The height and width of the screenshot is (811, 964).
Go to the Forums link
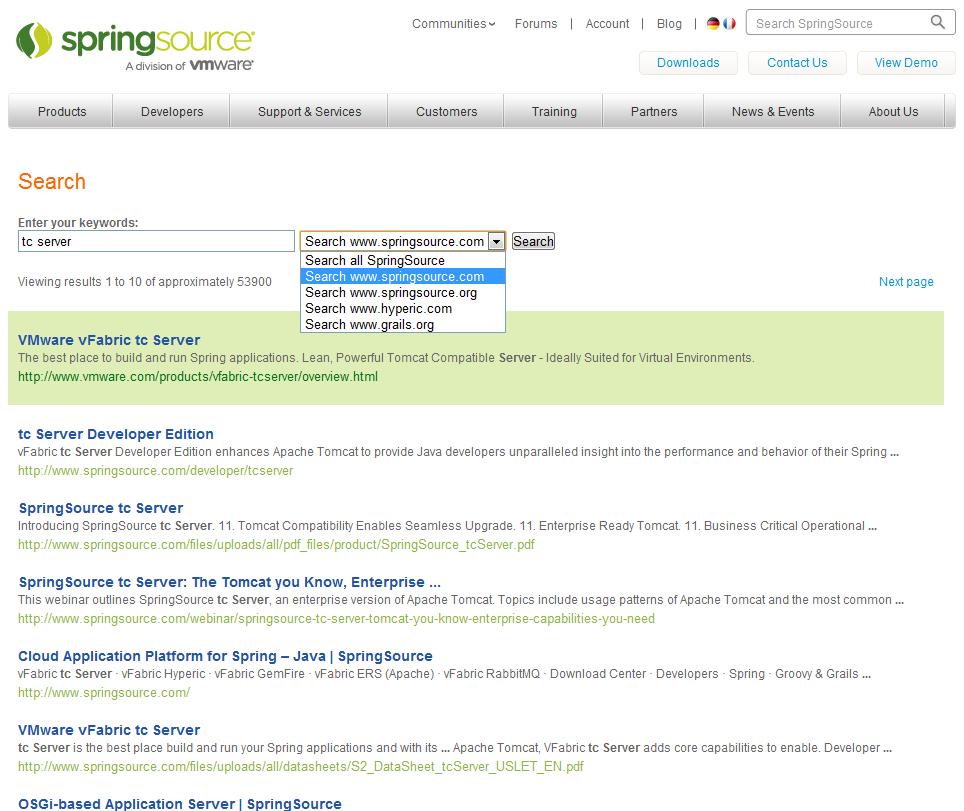point(536,23)
